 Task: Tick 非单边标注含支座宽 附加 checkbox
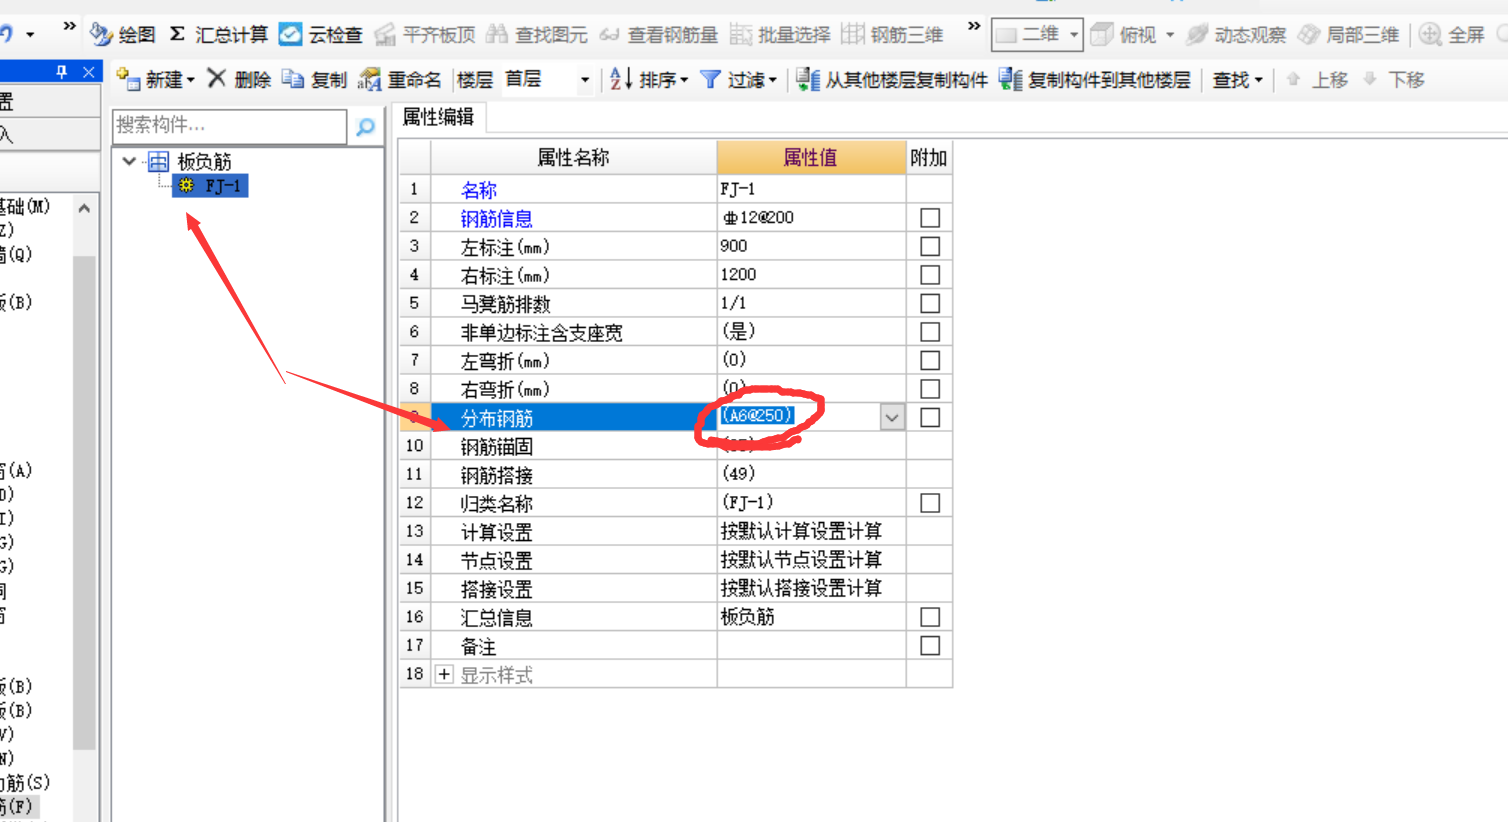[930, 331]
